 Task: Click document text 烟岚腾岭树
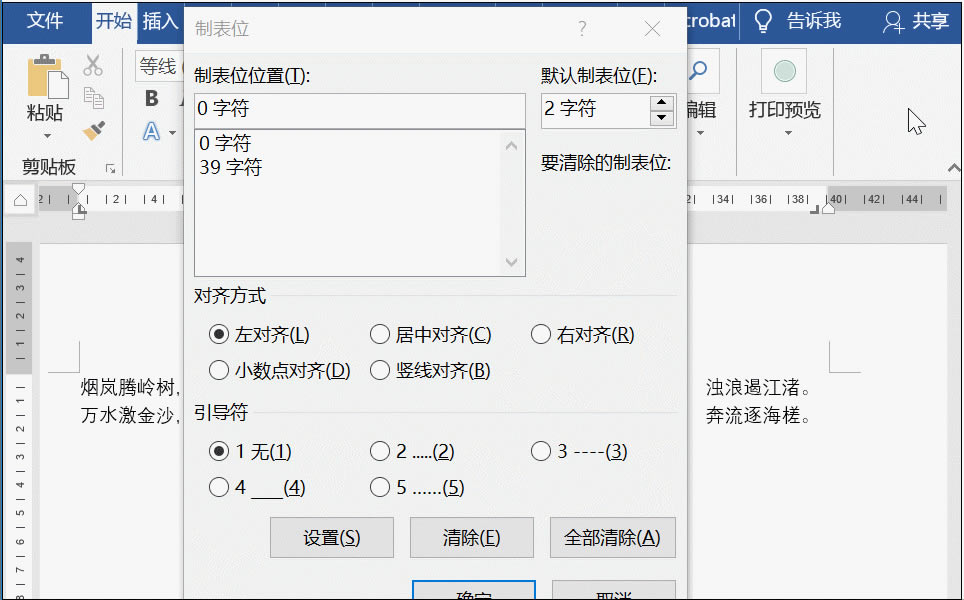pos(128,387)
